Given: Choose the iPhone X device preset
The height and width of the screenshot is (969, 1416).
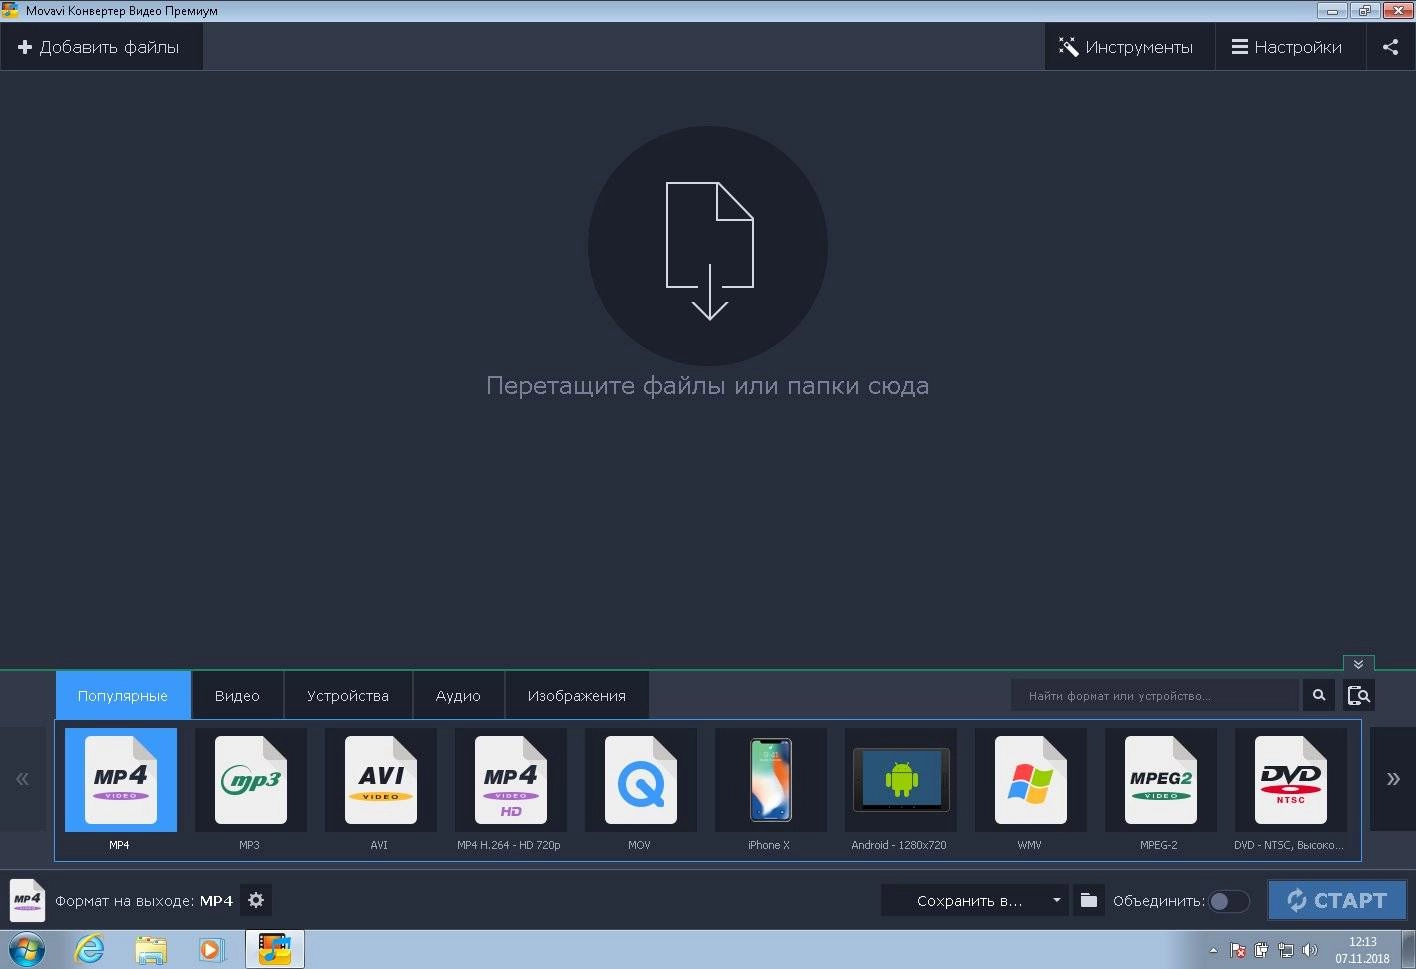Looking at the screenshot, I should tap(771, 780).
